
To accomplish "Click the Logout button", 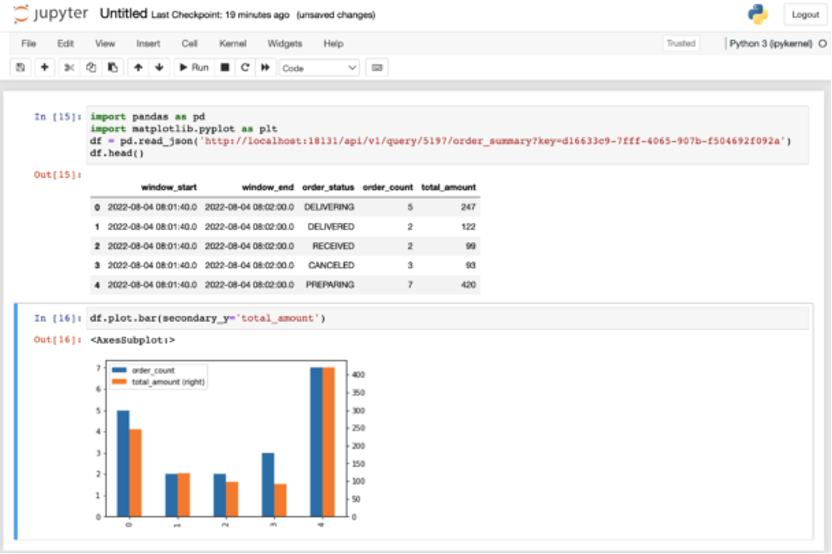I will coord(805,14).
